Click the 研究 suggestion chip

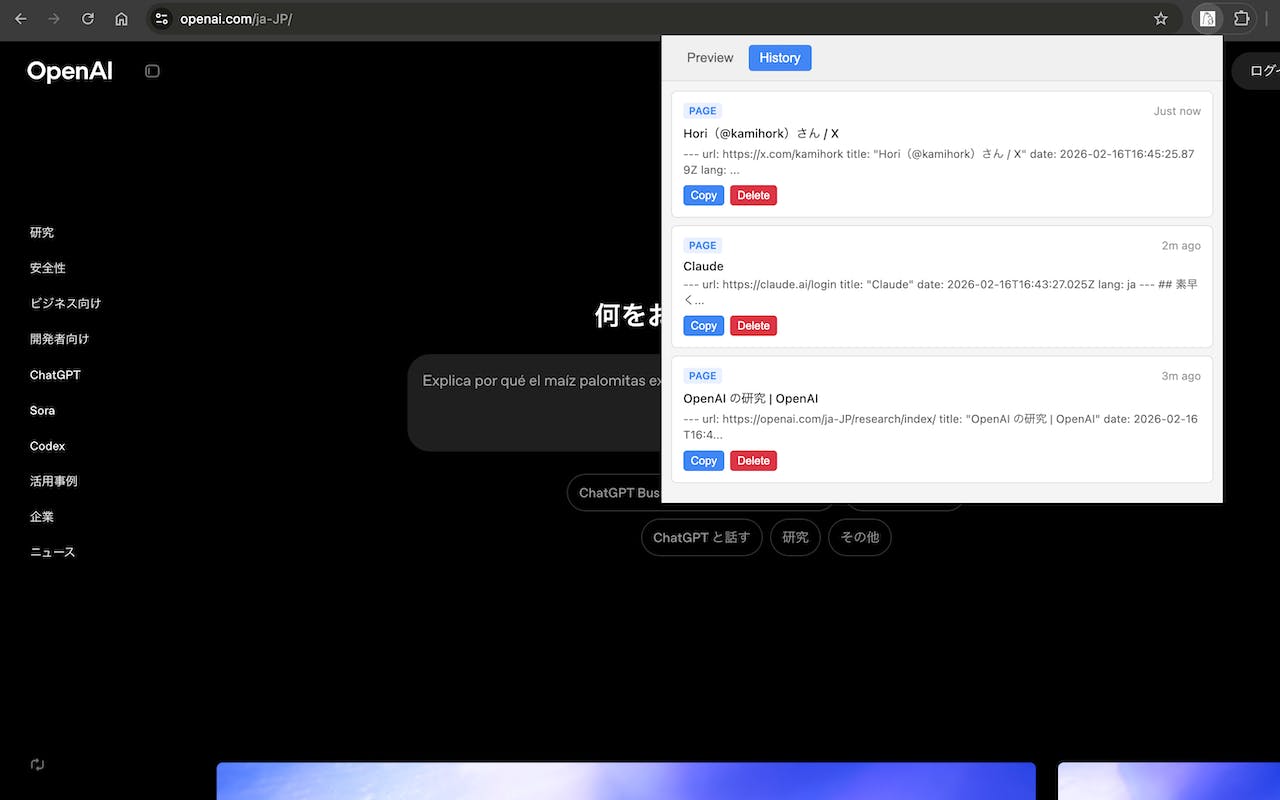point(795,537)
